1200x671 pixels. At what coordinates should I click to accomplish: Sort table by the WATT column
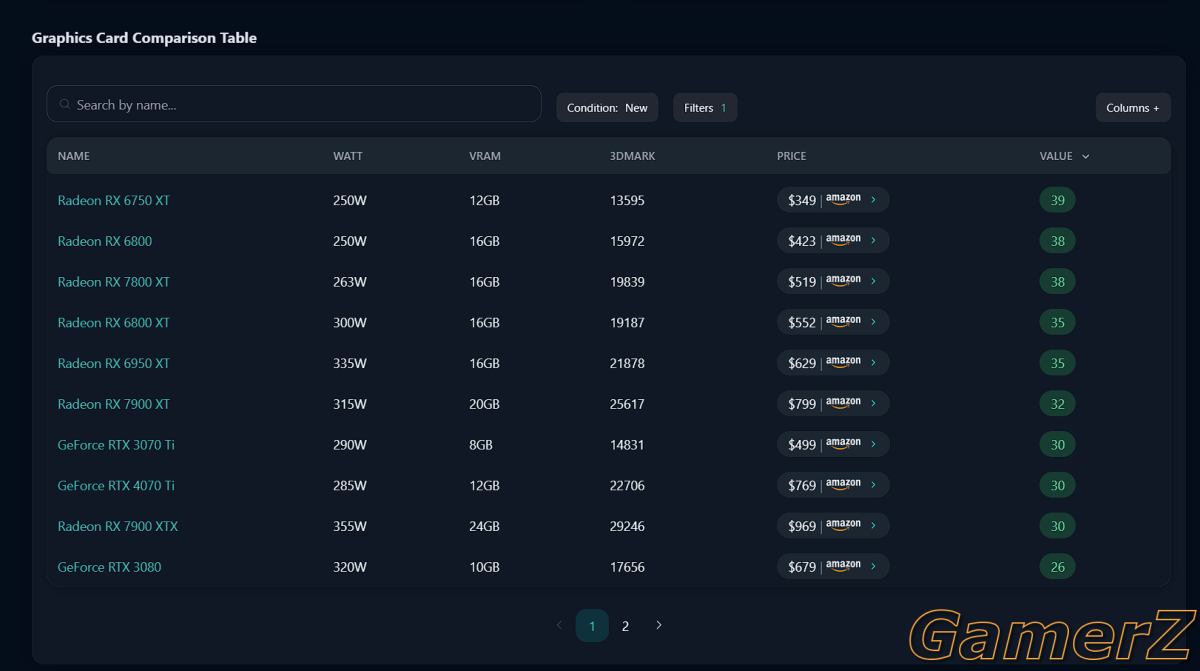(x=348, y=156)
